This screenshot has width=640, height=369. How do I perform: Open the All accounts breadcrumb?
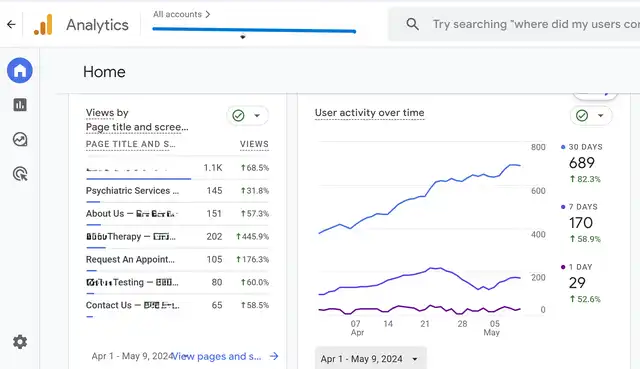tap(181, 14)
